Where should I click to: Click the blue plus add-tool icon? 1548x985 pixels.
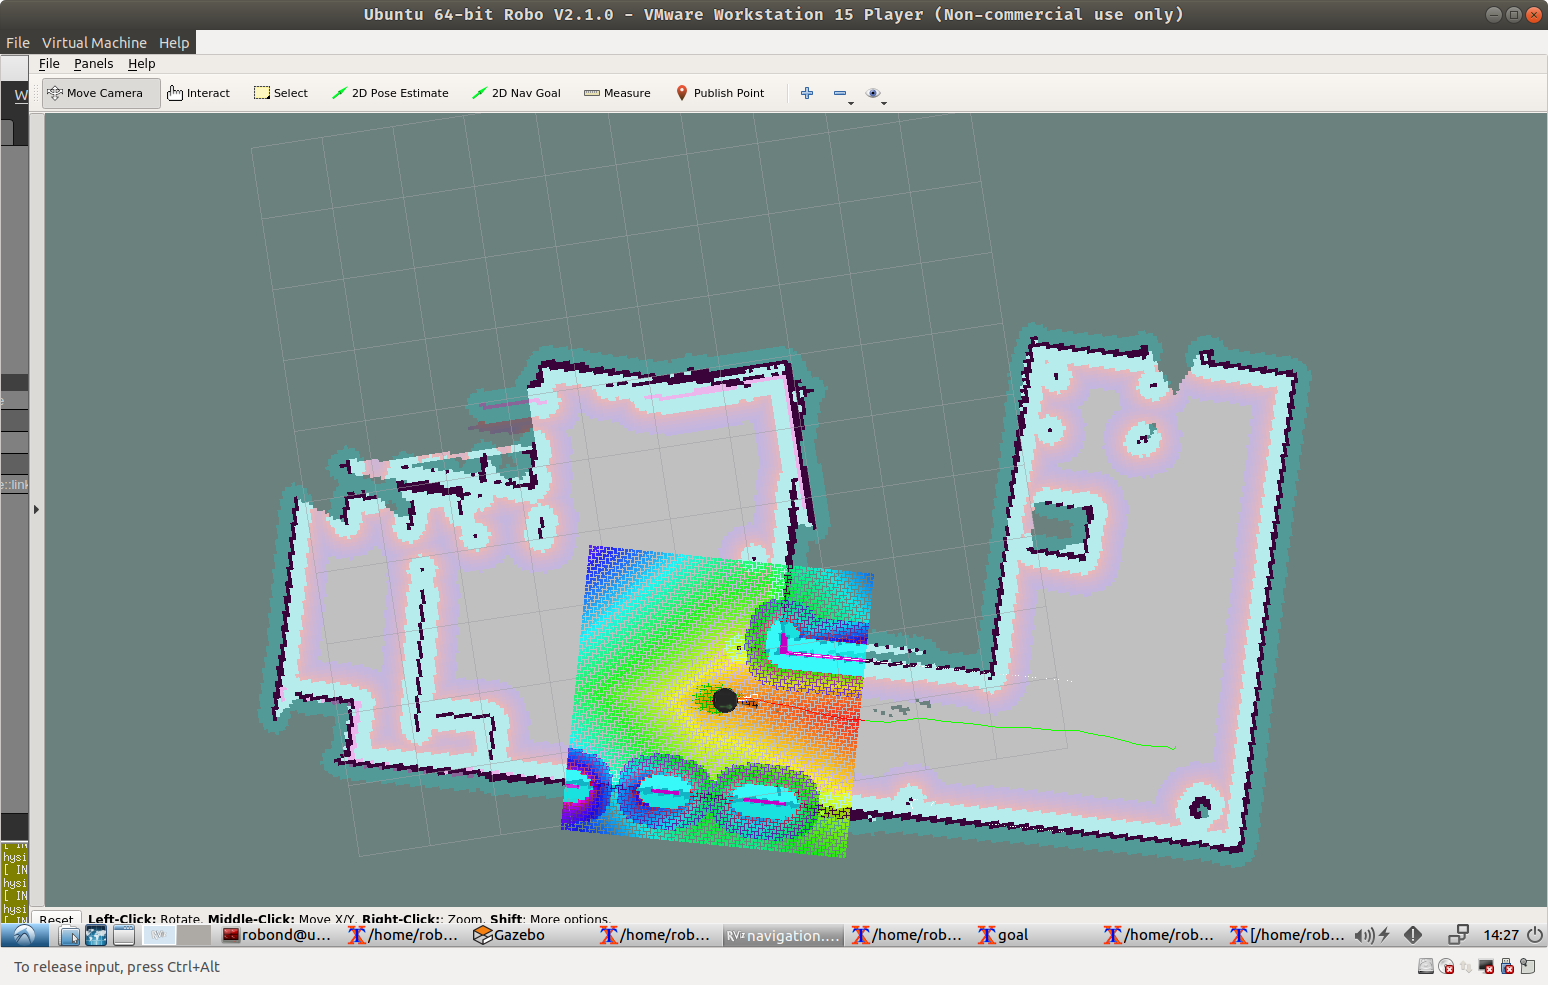(x=807, y=93)
